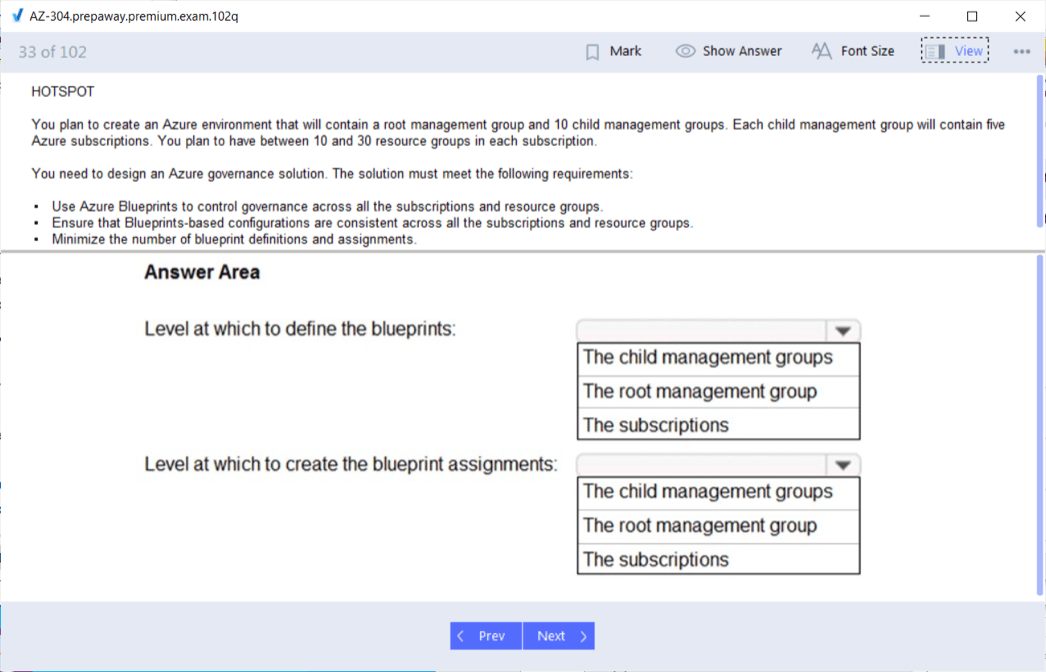Click the Answer Area heading
Screen dimensions: 1046x672
pos(202,272)
